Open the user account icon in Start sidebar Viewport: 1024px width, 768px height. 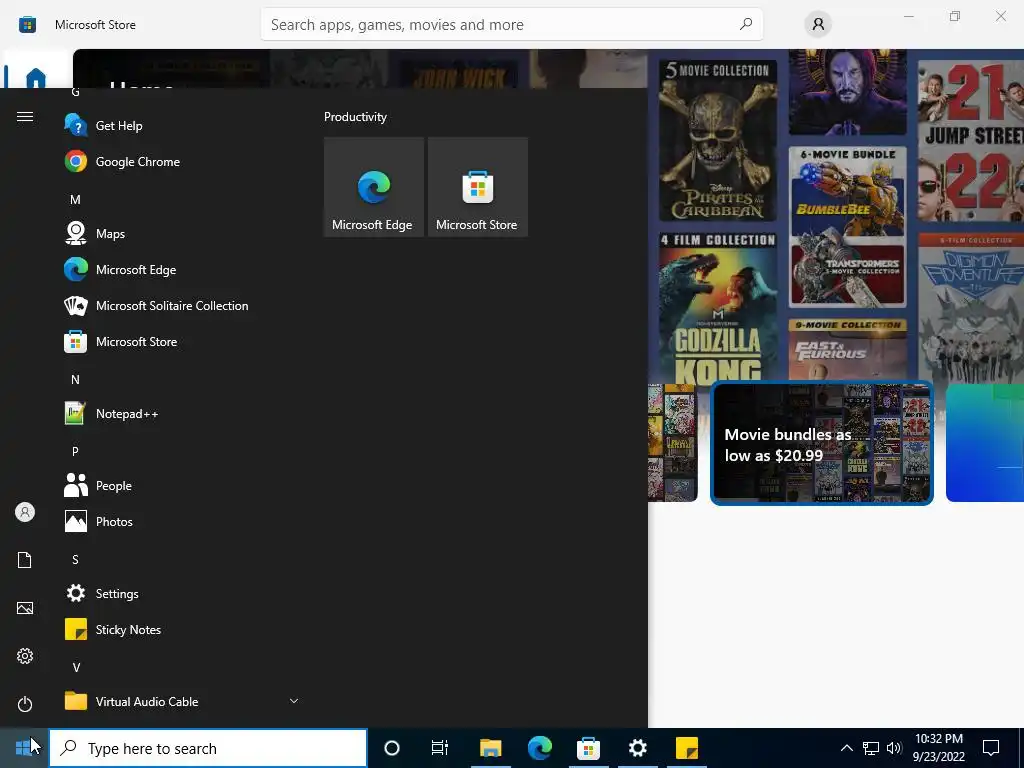[25, 512]
